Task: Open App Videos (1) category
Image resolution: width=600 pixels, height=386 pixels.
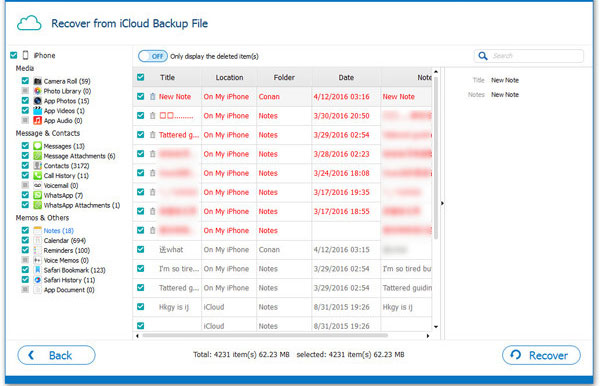Action: [x=64, y=111]
